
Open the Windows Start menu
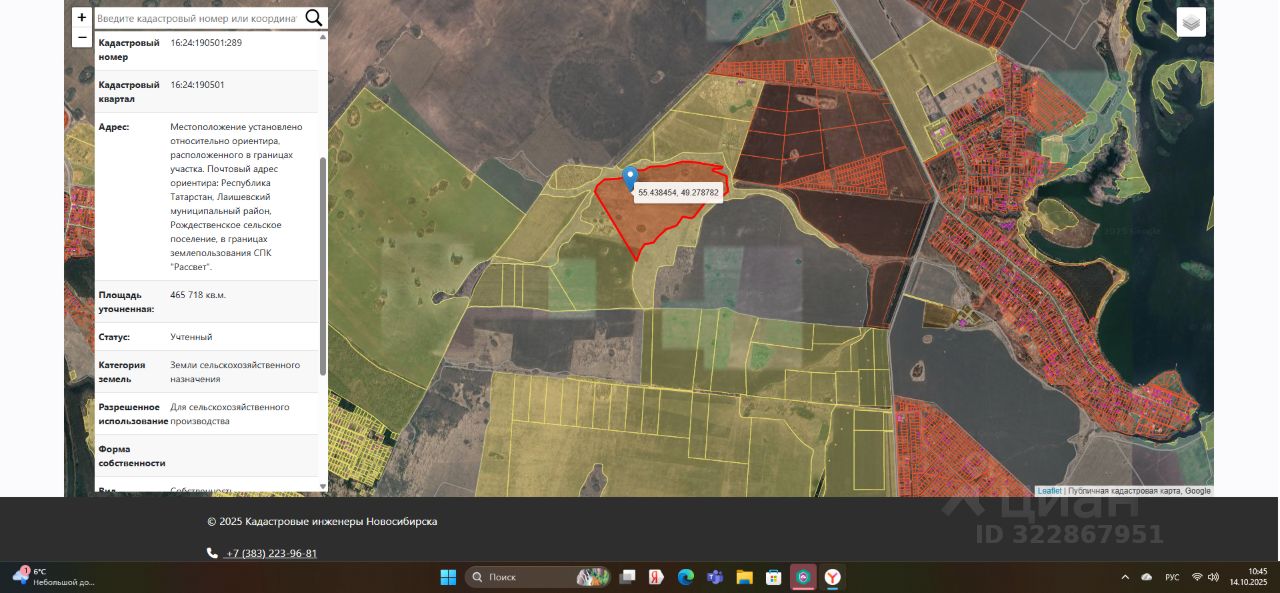click(x=448, y=577)
